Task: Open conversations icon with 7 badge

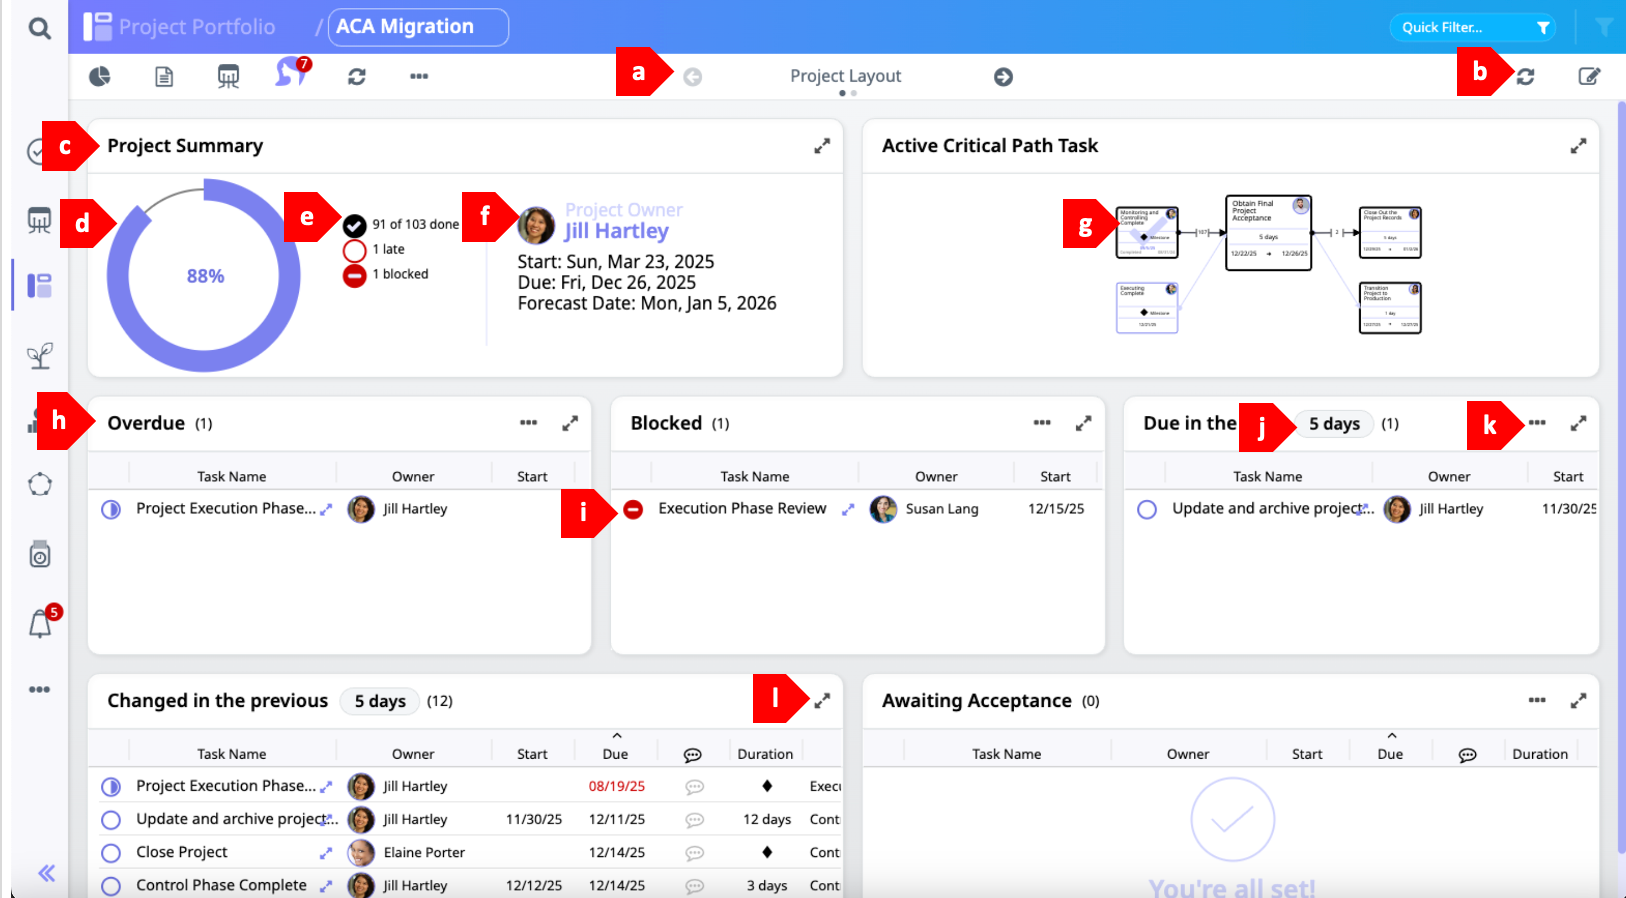Action: tap(290, 73)
